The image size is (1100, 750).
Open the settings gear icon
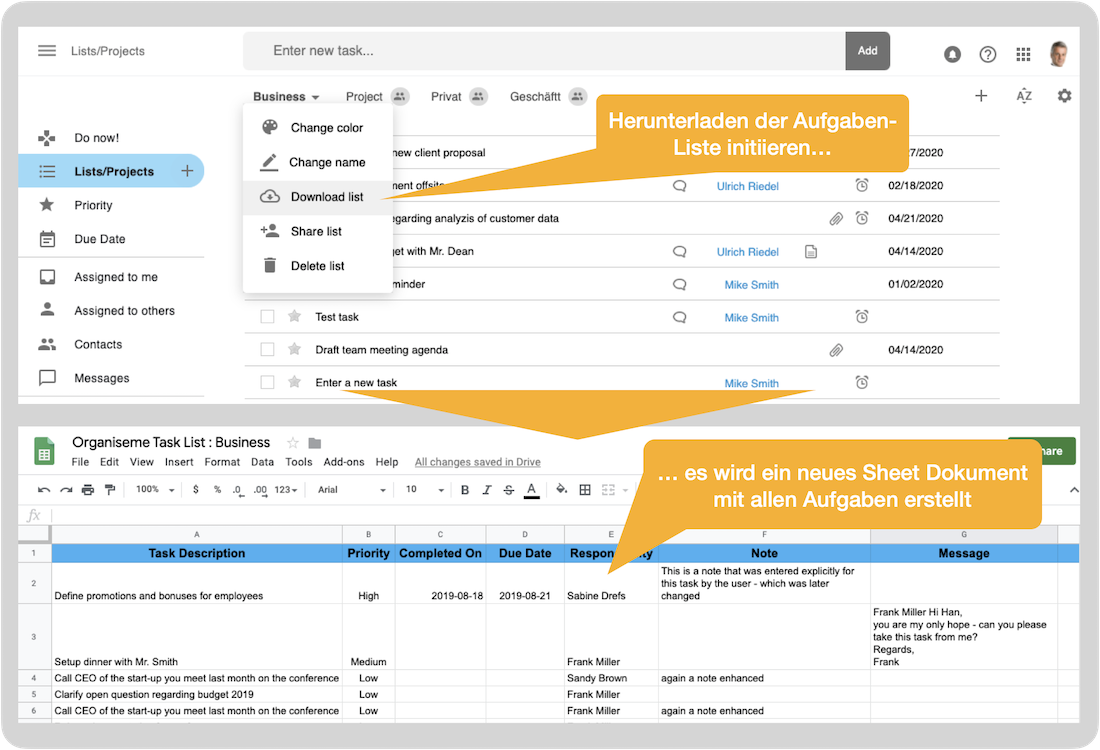point(1064,96)
